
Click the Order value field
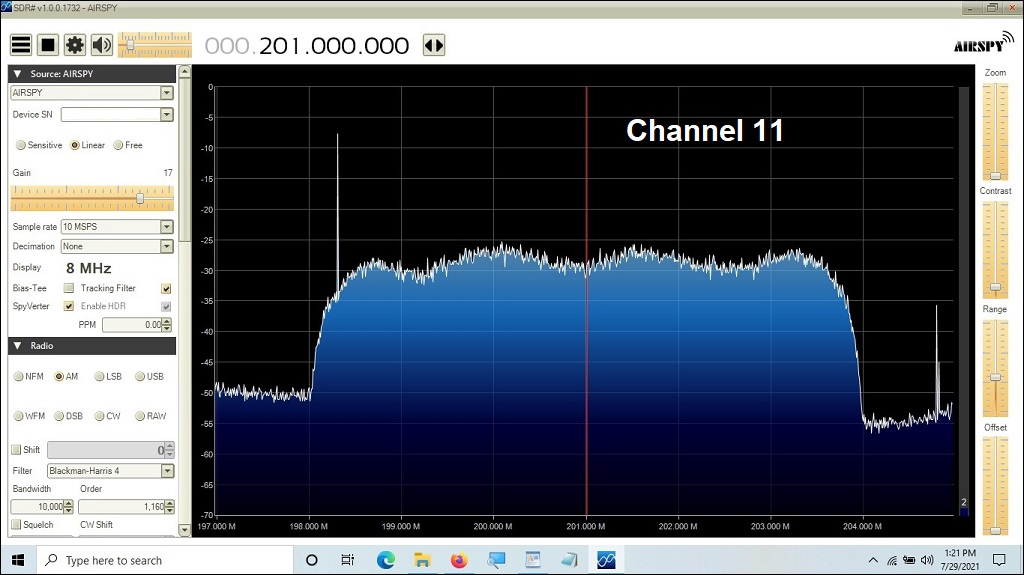[x=121, y=506]
